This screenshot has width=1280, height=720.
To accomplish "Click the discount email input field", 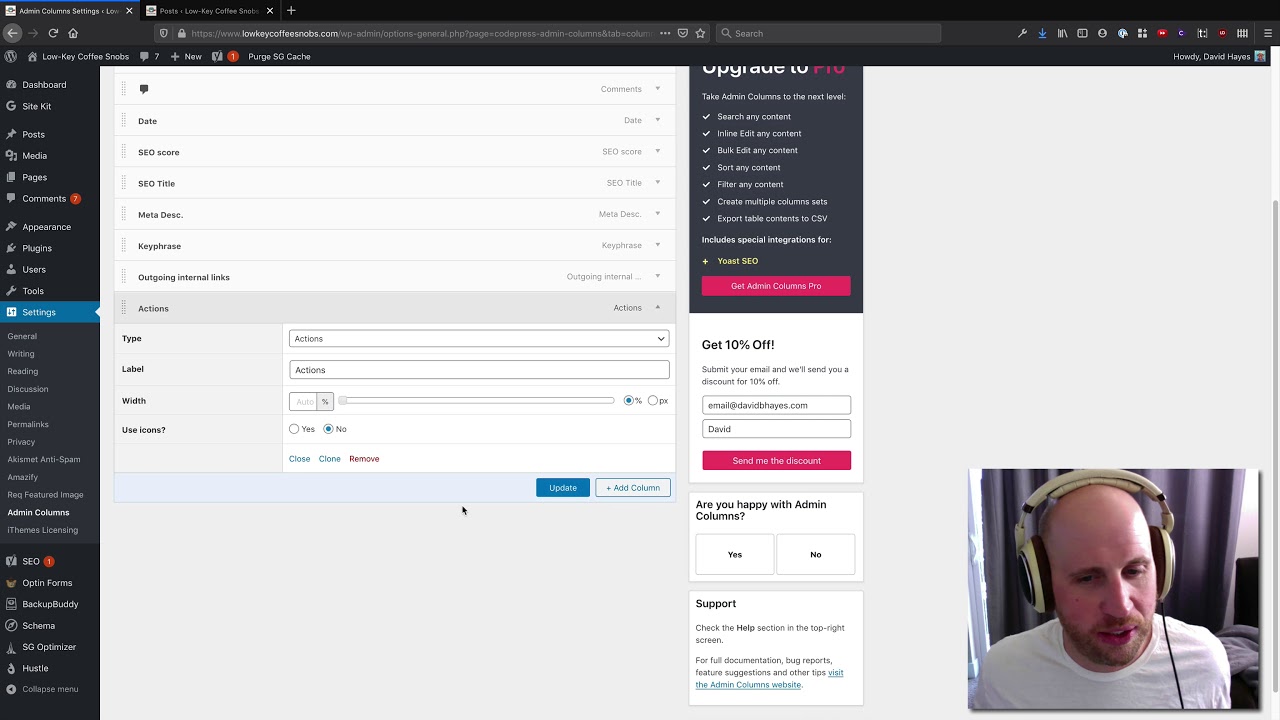I will [x=776, y=405].
